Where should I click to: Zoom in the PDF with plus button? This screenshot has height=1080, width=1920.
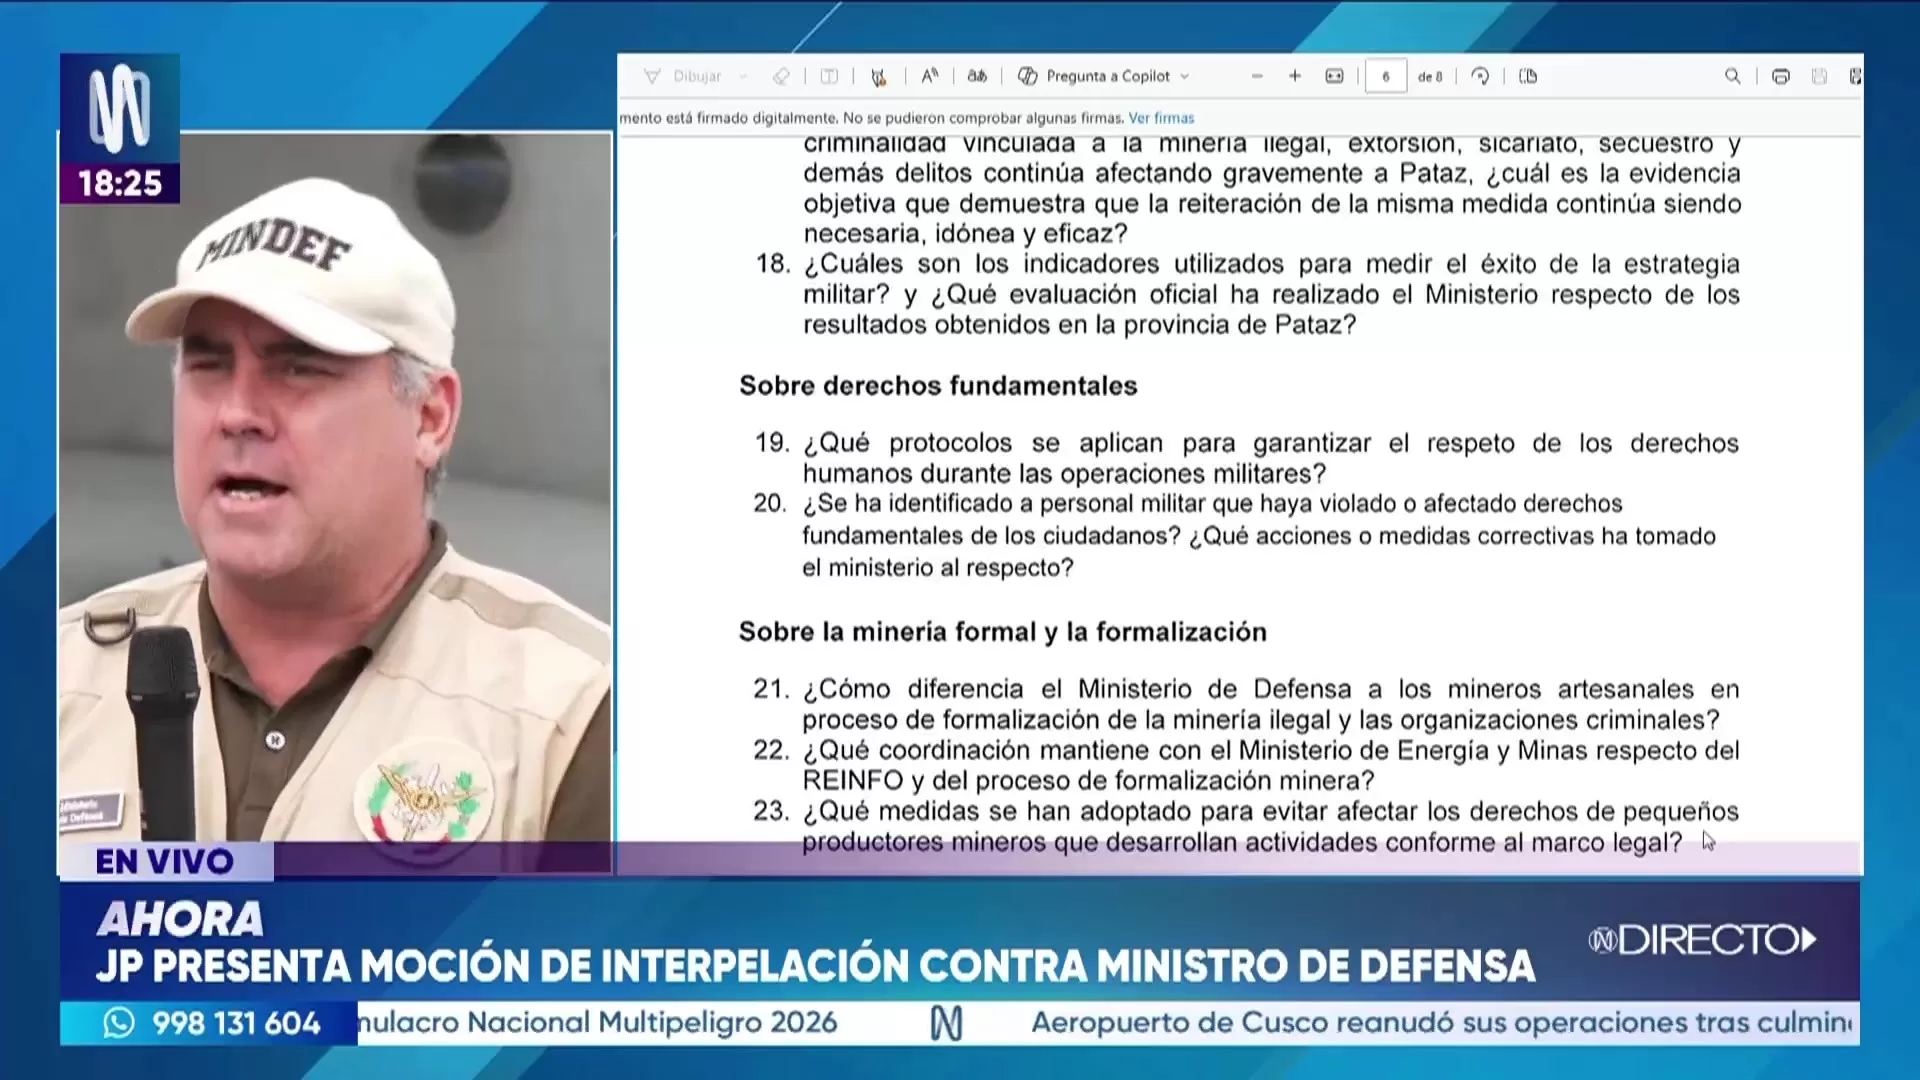point(1295,76)
